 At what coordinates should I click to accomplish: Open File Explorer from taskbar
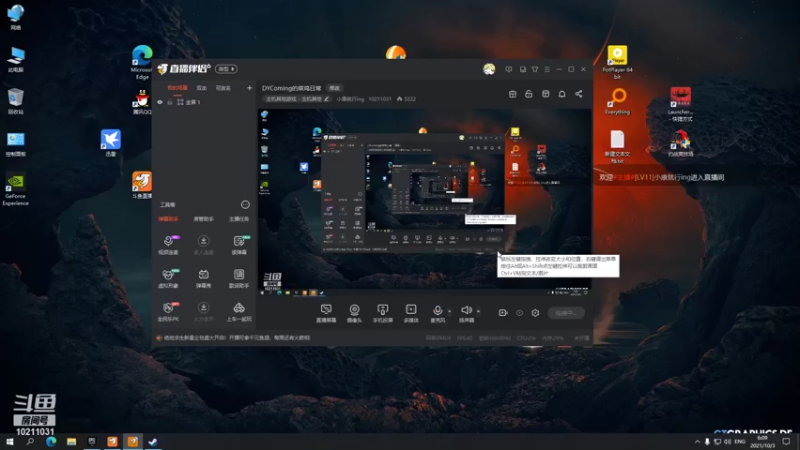(71, 441)
